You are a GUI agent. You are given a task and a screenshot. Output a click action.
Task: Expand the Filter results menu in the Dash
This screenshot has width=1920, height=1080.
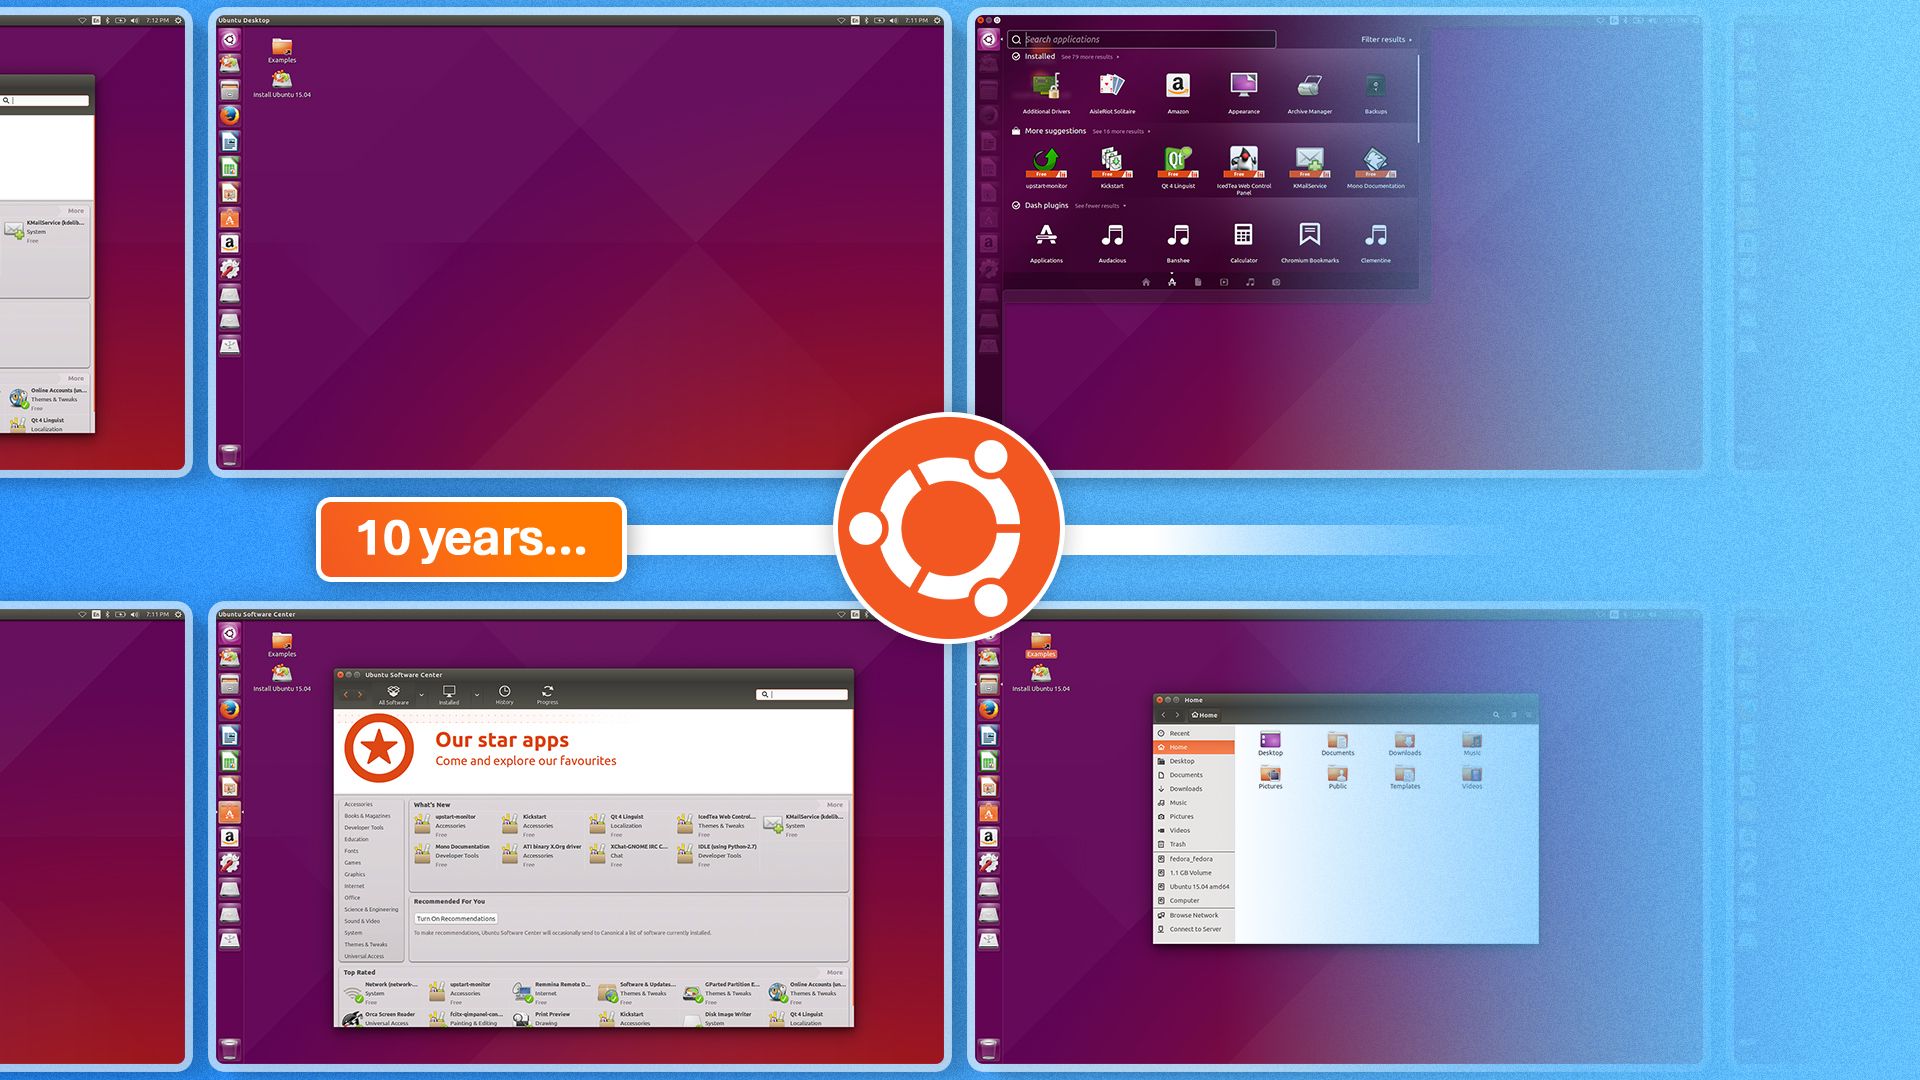tap(1383, 39)
